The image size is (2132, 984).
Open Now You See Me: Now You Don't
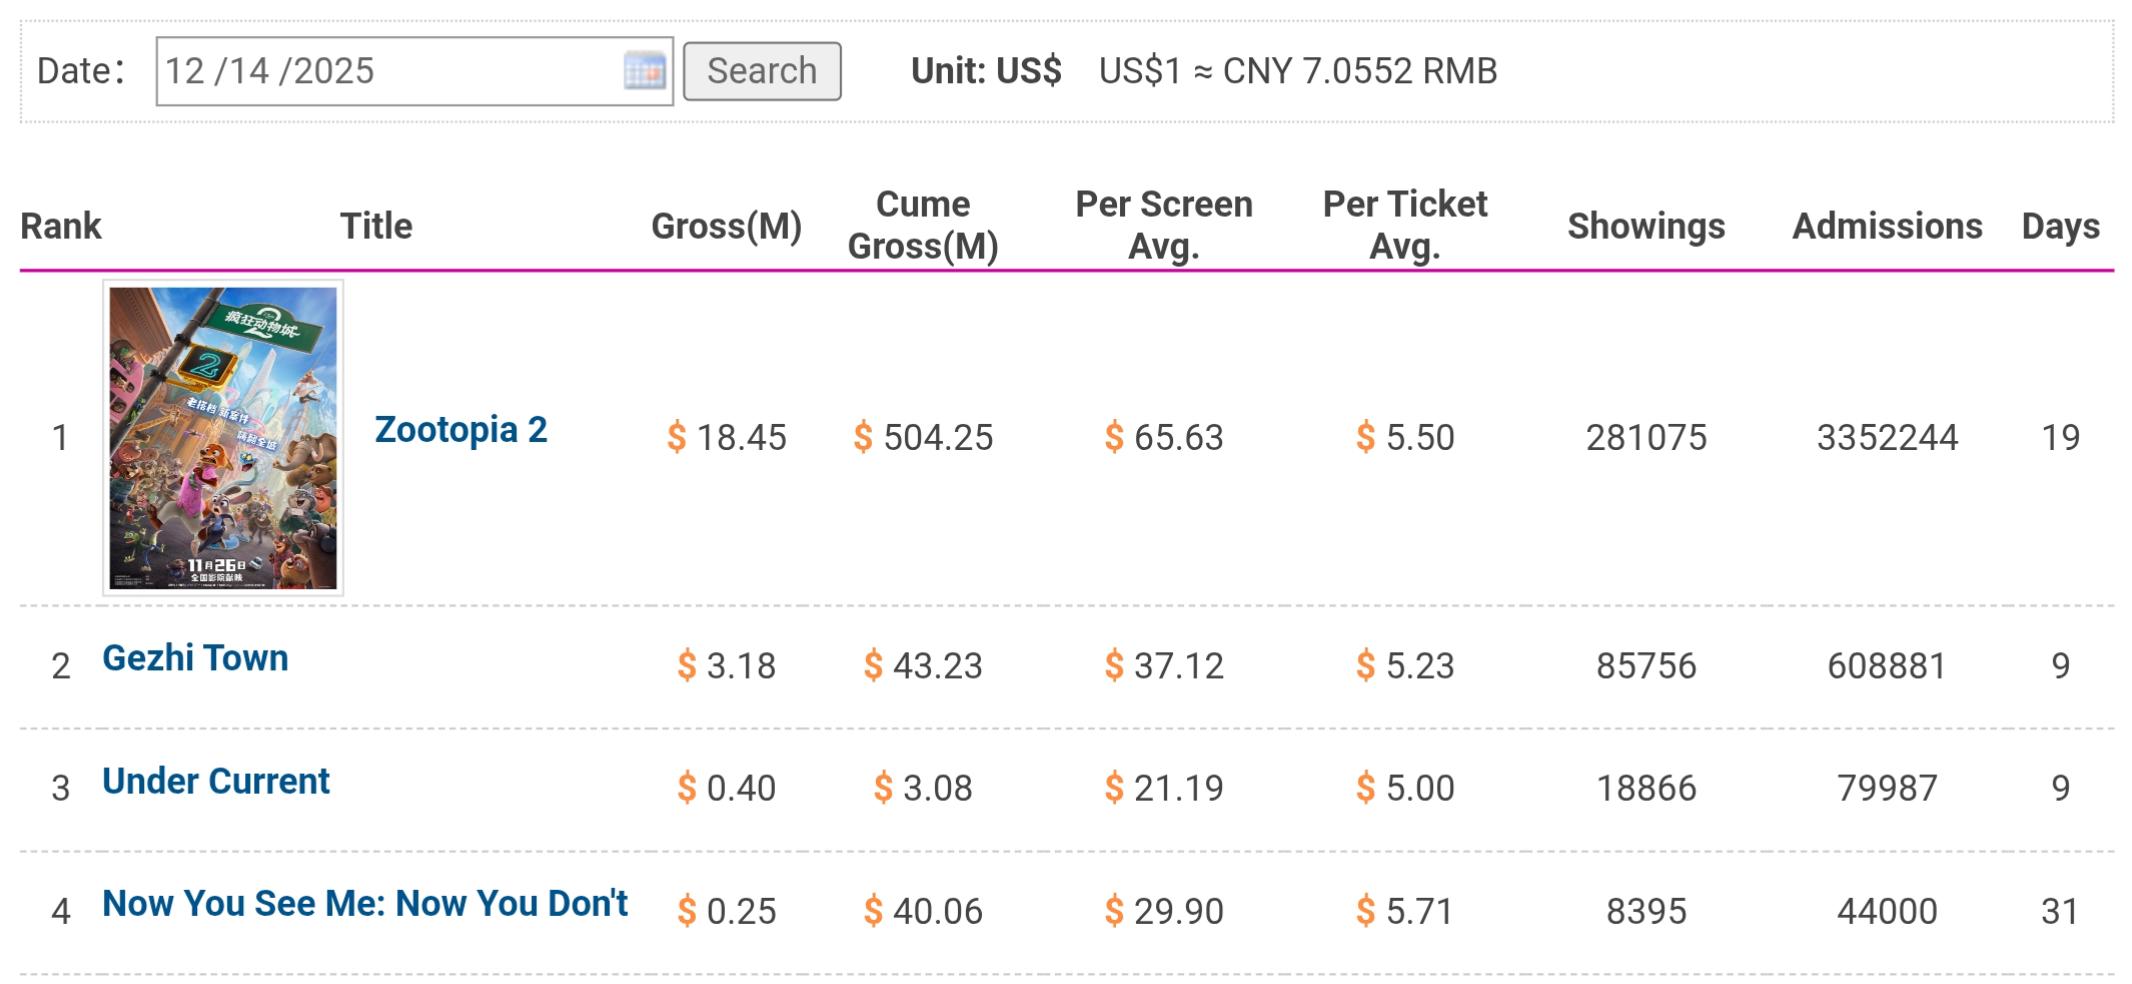(365, 904)
